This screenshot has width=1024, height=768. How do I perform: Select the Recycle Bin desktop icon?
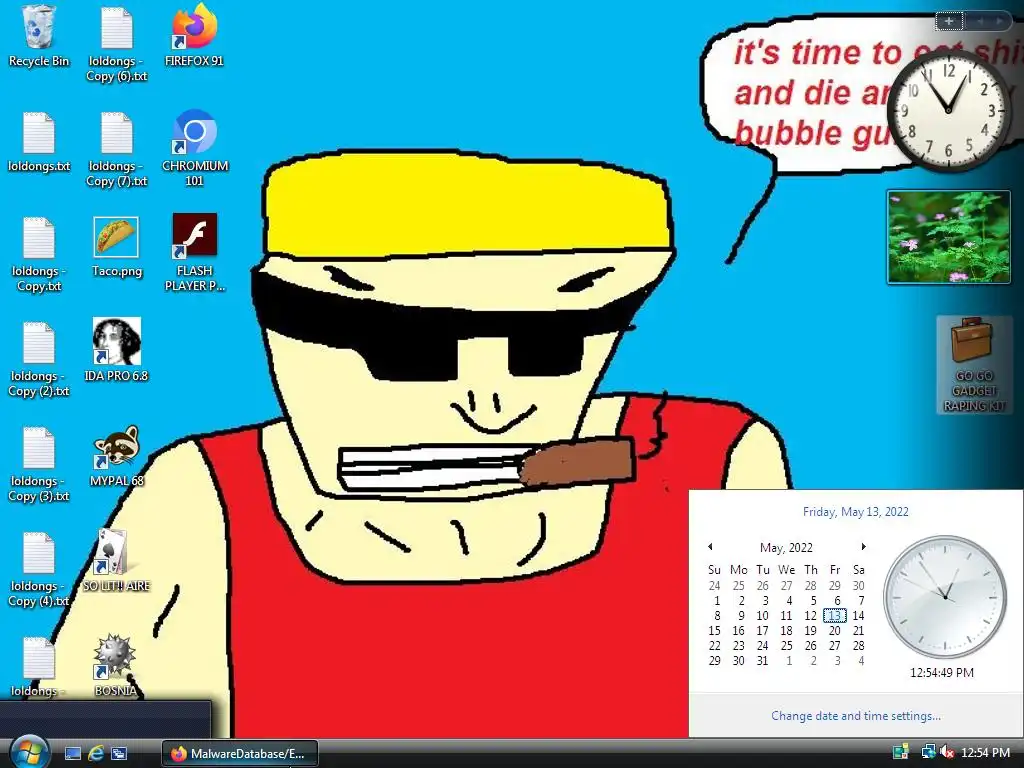[x=39, y=36]
